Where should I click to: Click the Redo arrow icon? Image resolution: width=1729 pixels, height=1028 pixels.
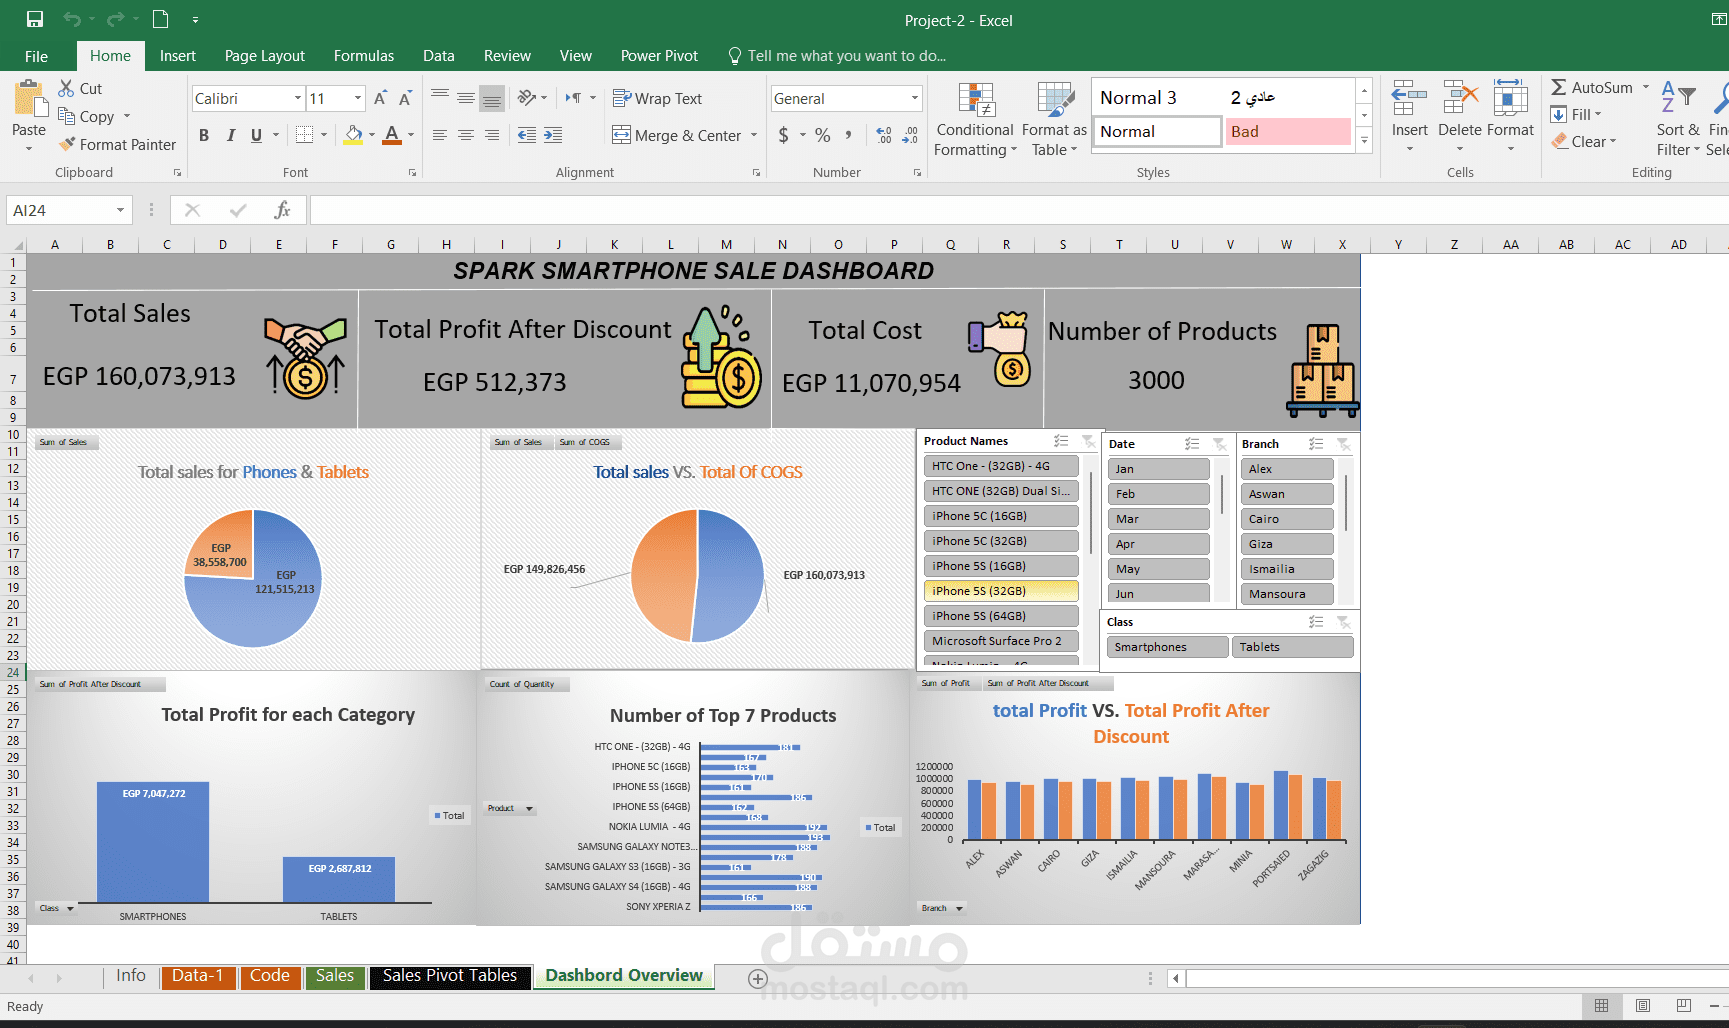tap(115, 19)
